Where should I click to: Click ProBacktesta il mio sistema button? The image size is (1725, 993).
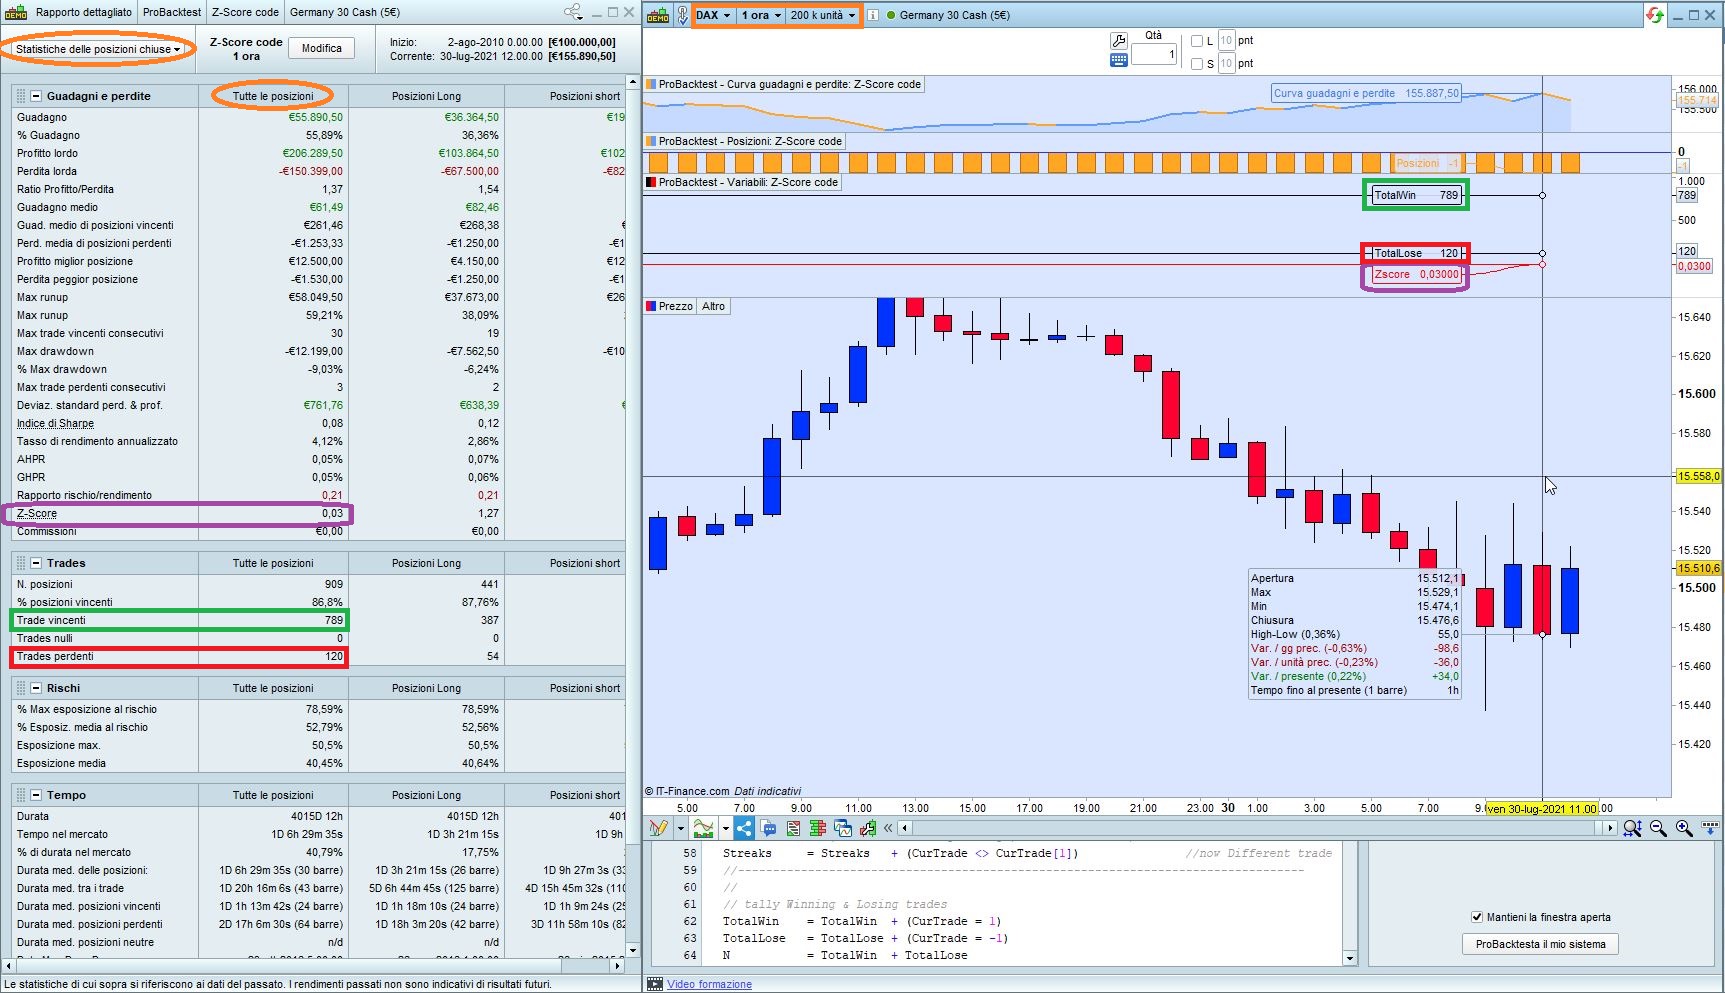(x=1540, y=944)
